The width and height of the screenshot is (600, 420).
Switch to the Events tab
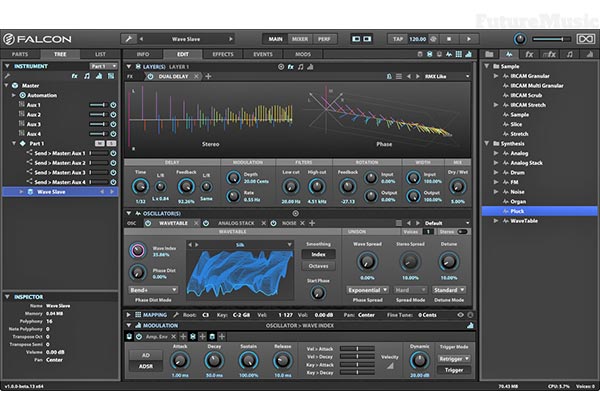263,54
